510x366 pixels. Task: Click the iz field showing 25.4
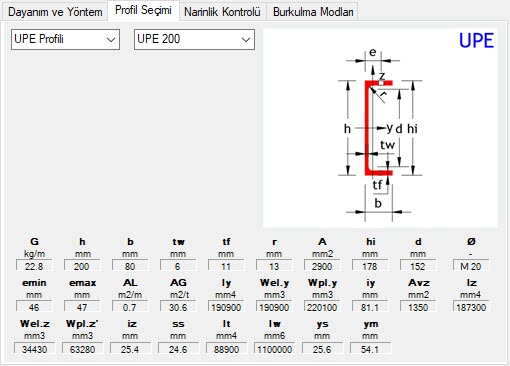tap(130, 348)
